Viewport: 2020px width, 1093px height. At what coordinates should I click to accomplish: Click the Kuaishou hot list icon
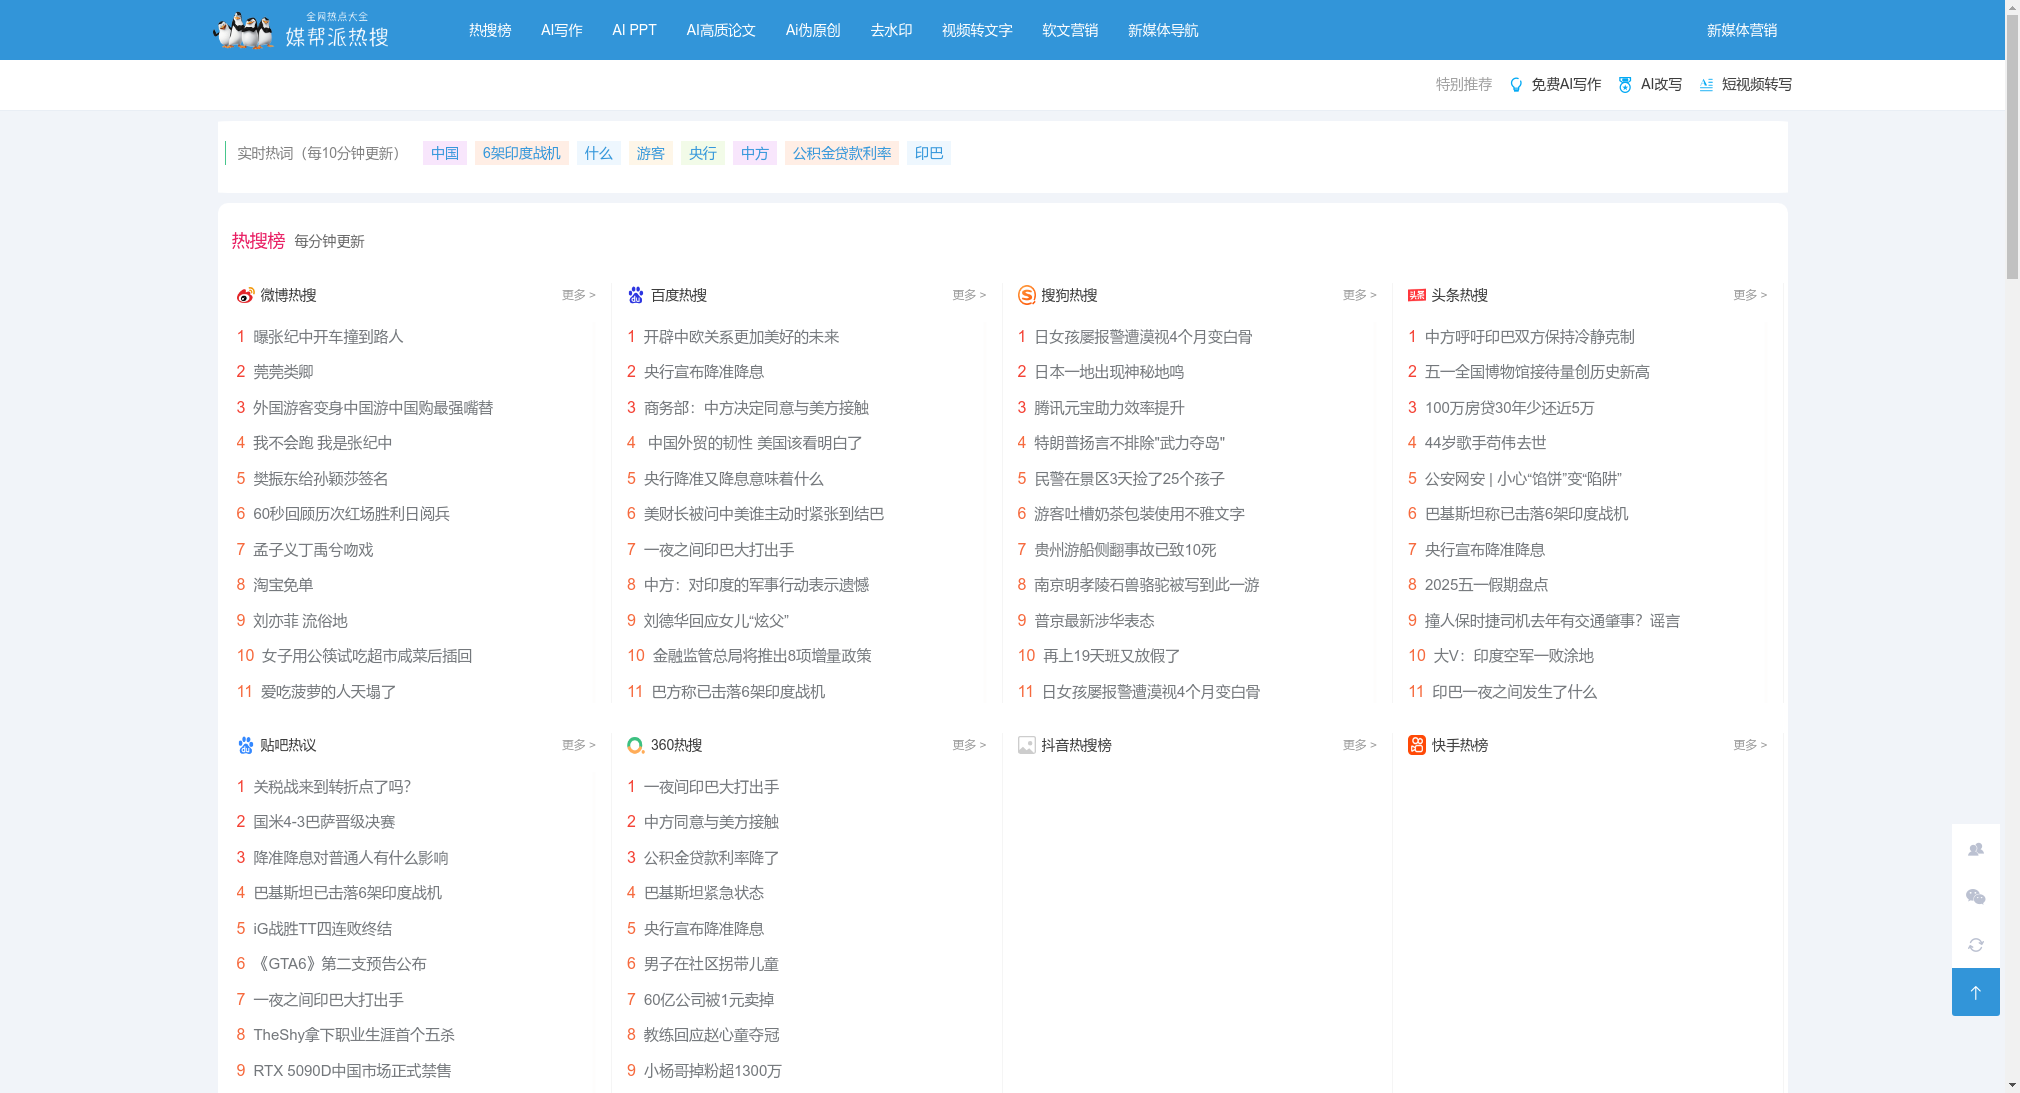click(x=1416, y=745)
